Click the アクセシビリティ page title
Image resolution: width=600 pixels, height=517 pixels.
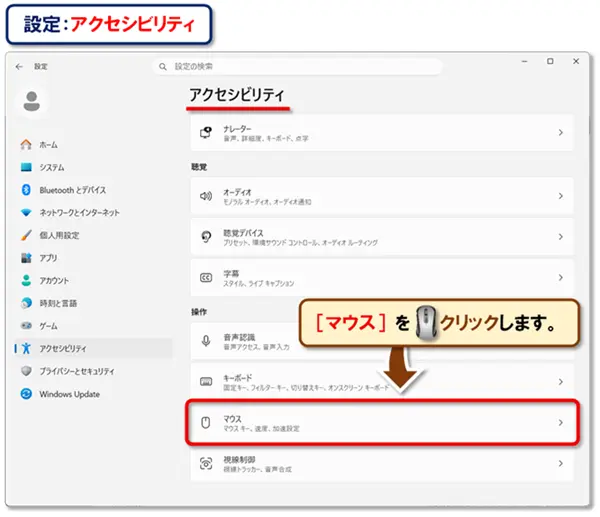237,95
